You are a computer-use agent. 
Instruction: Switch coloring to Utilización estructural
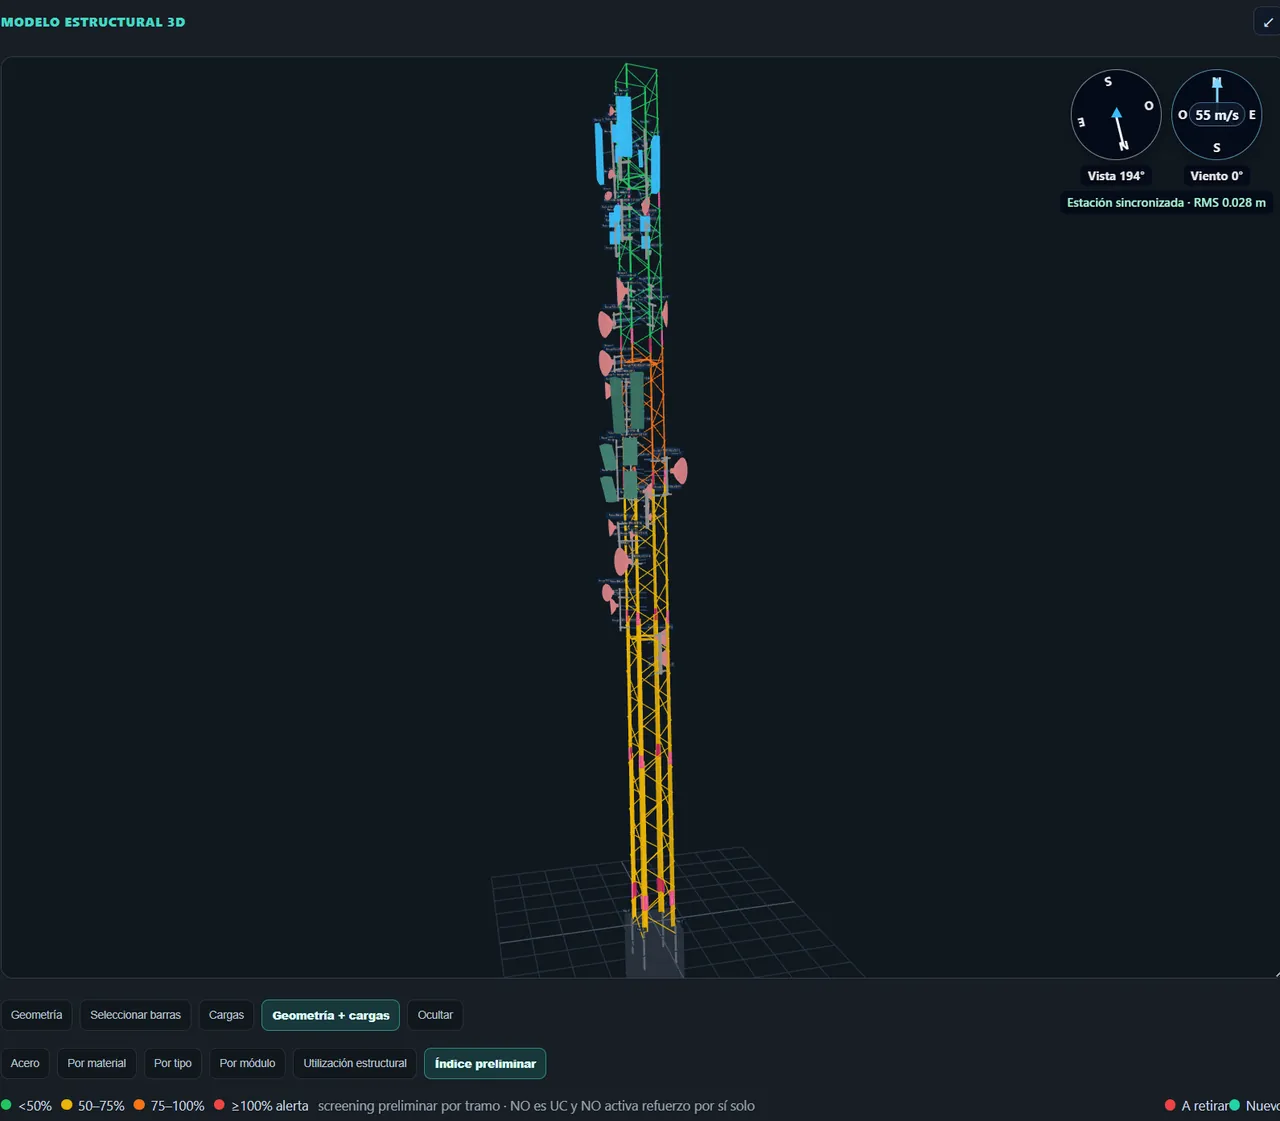pos(355,1063)
